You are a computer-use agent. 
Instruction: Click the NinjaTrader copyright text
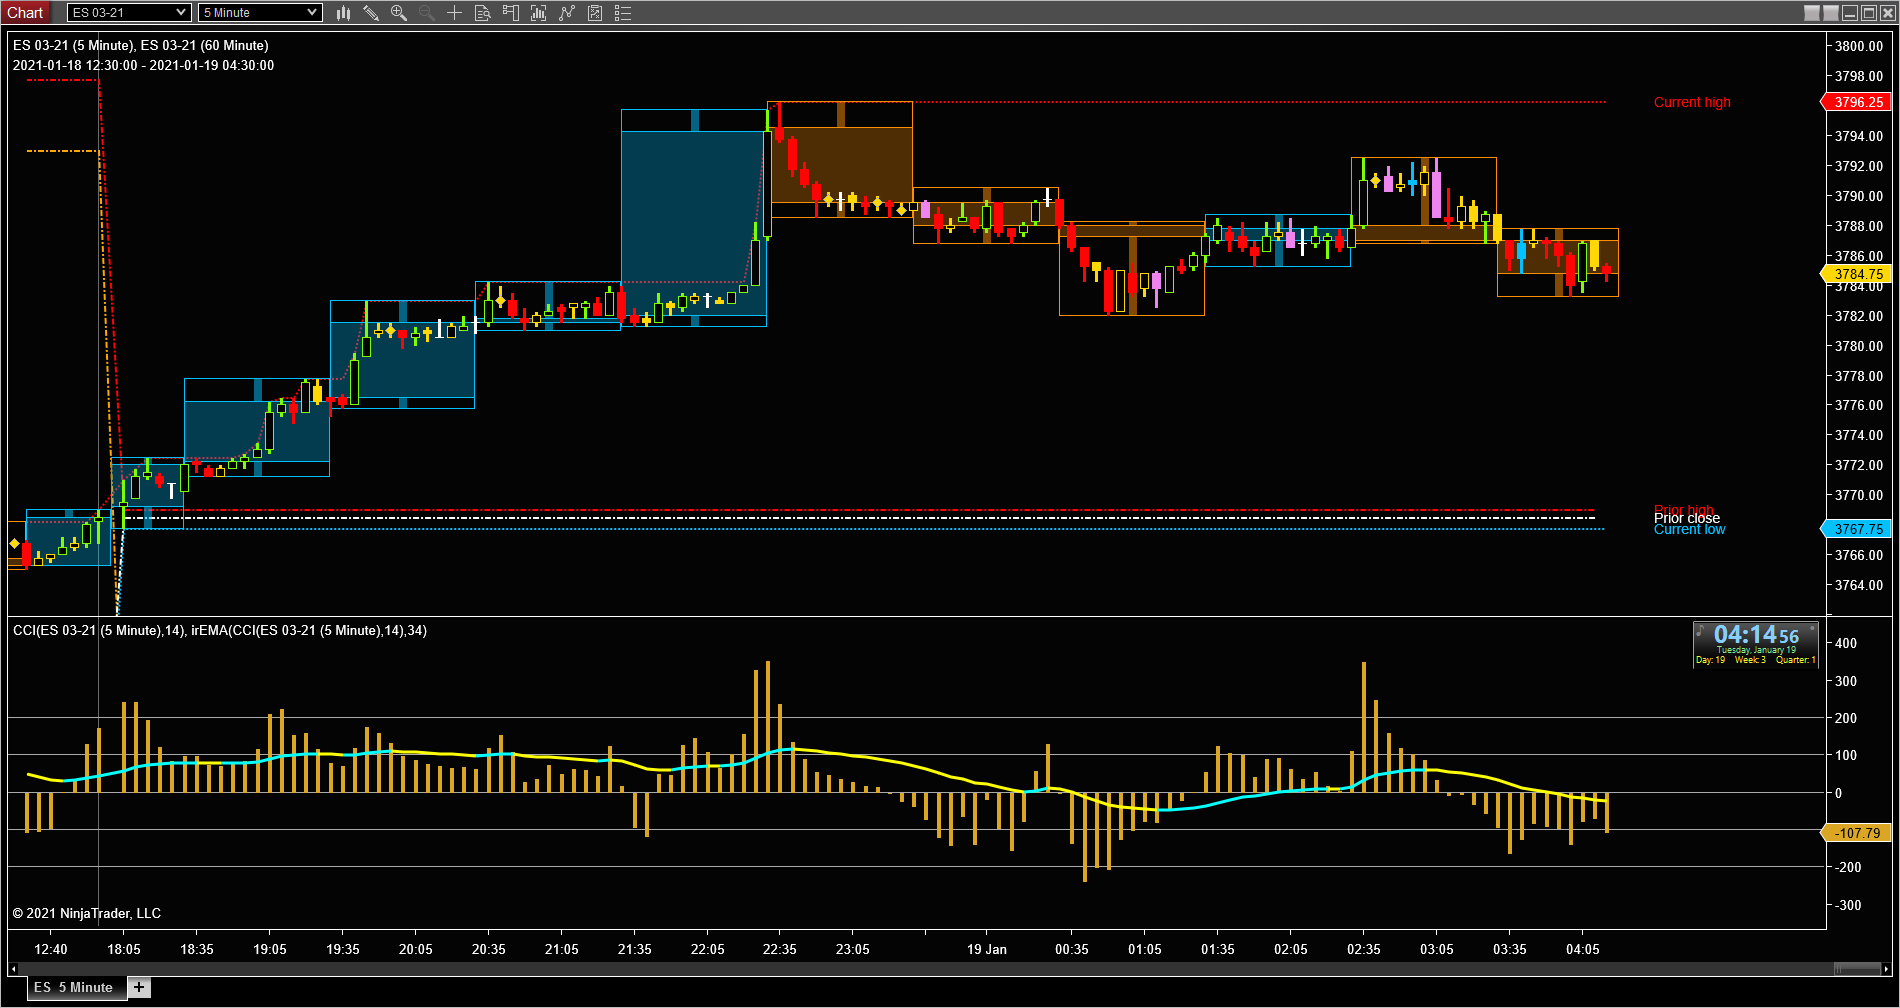(x=87, y=913)
